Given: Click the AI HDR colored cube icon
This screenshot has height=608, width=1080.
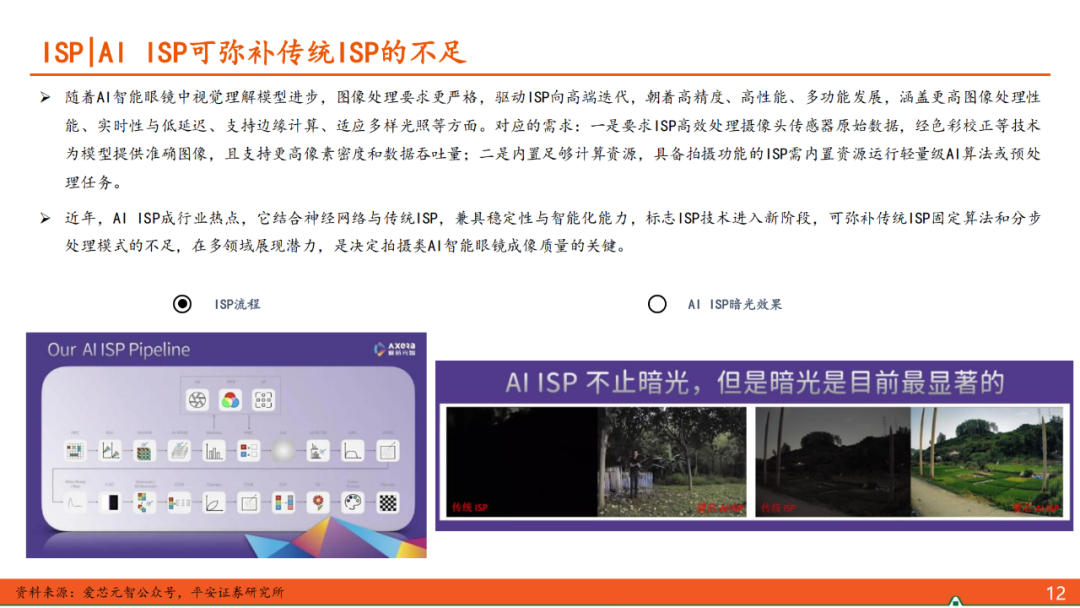Looking at the screenshot, I should [x=144, y=451].
